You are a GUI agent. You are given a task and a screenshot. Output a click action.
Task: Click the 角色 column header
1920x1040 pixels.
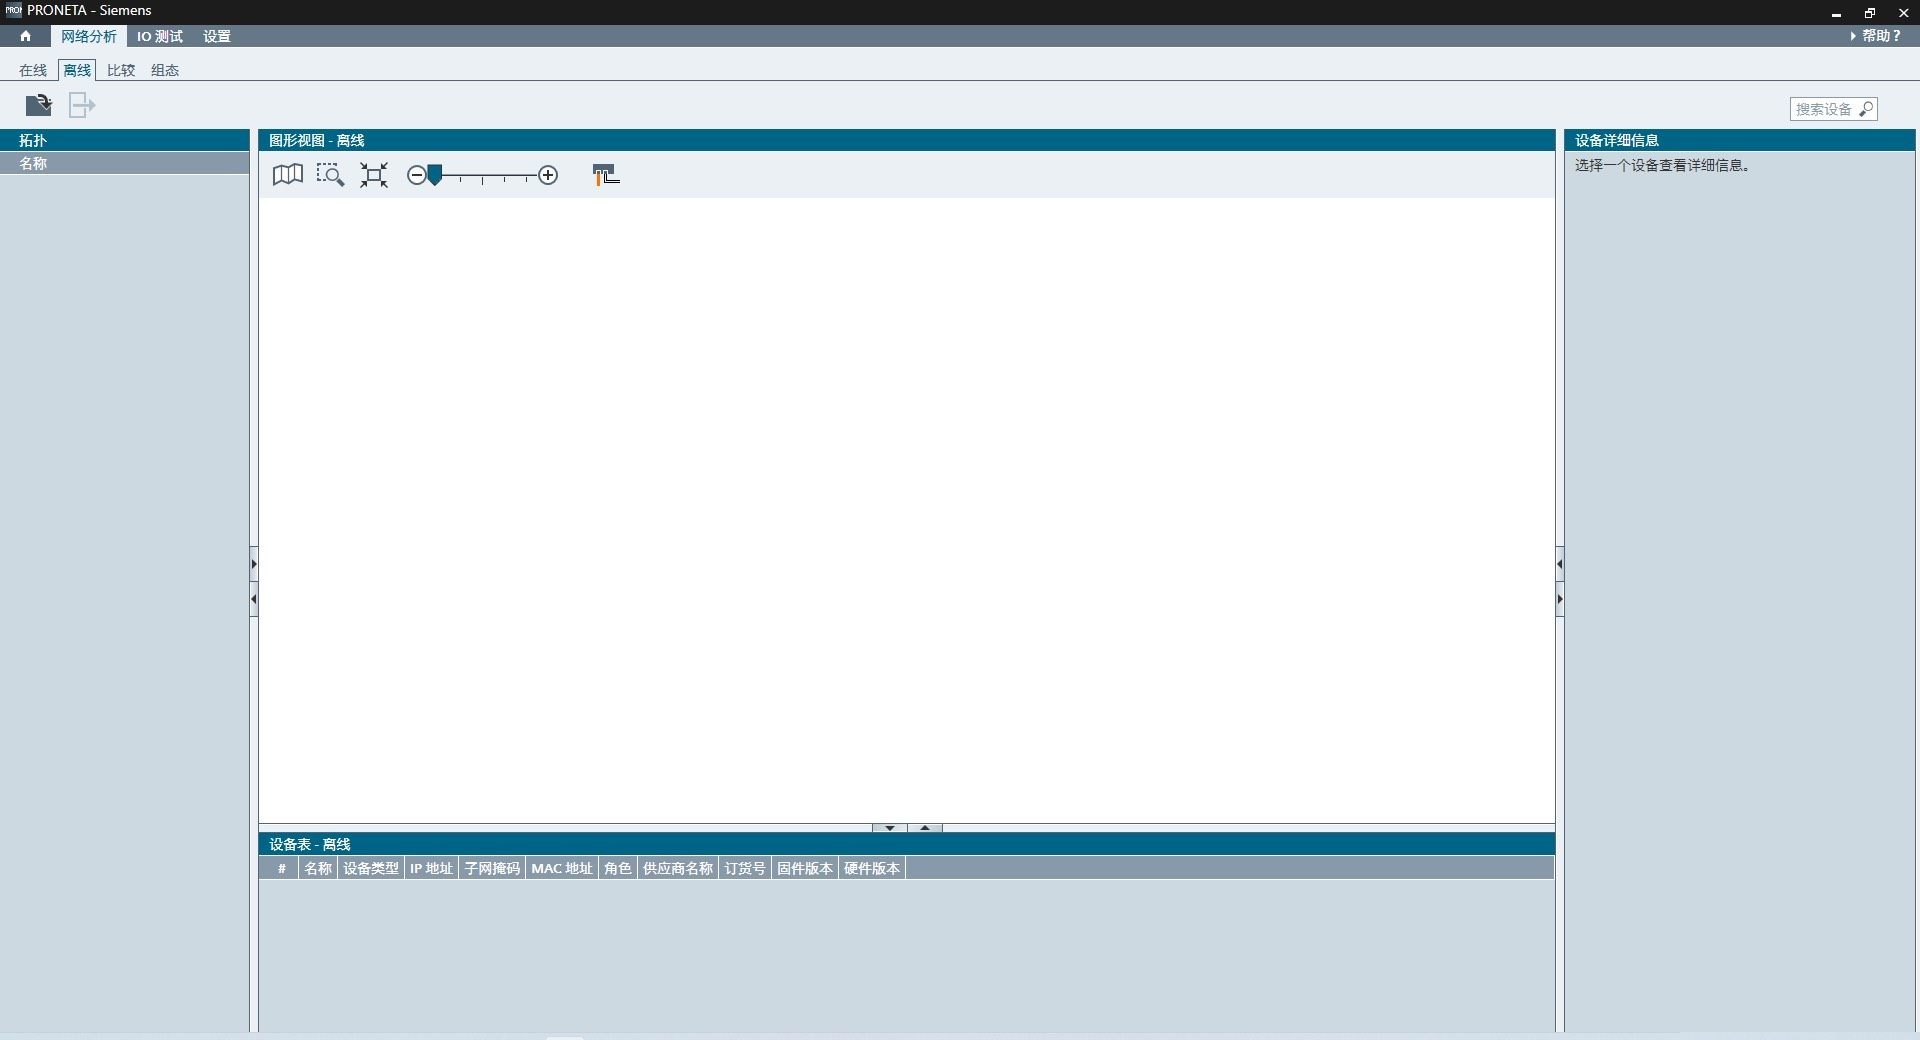[618, 868]
